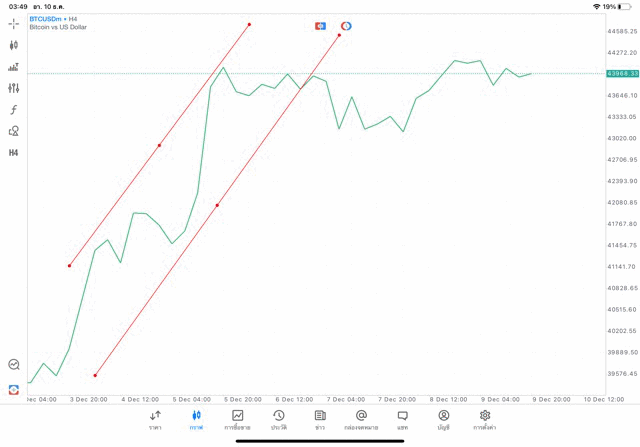Switch to the กราฟ (Chart) tab

(196, 419)
